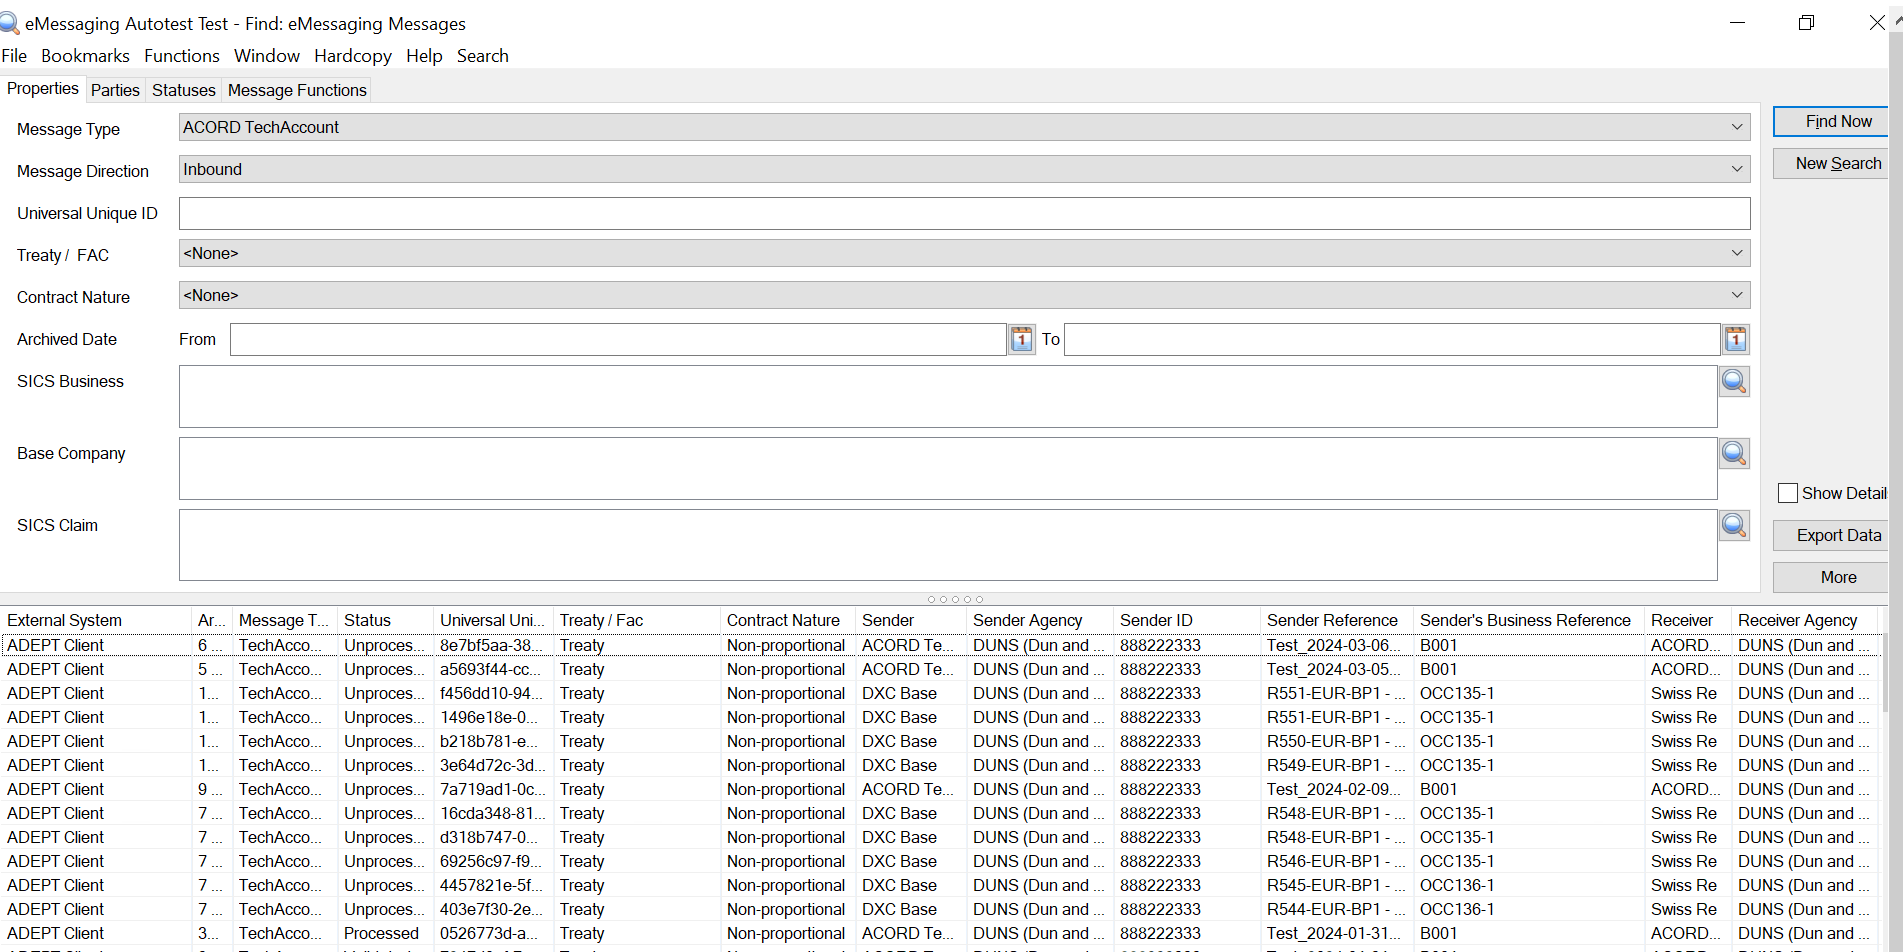Click the application magnifier icon in title bar
This screenshot has width=1903, height=952.
[9, 23]
